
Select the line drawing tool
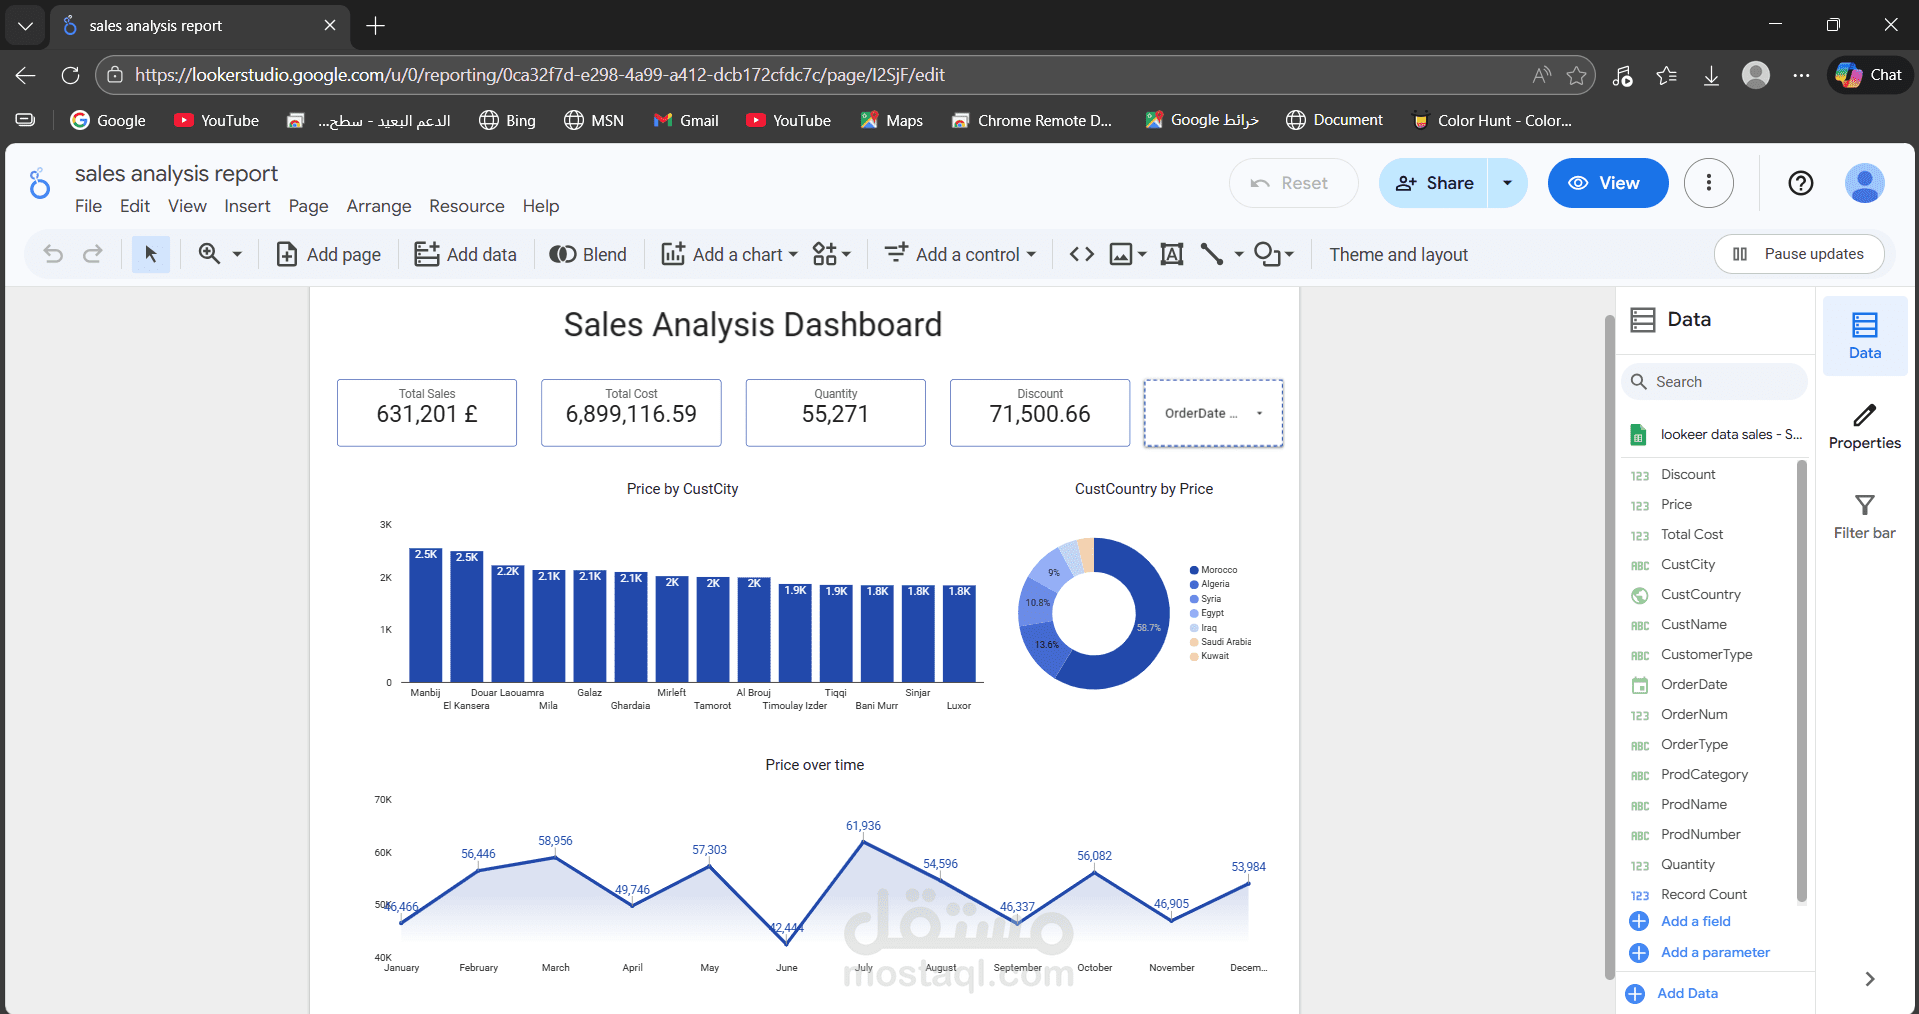tap(1213, 254)
